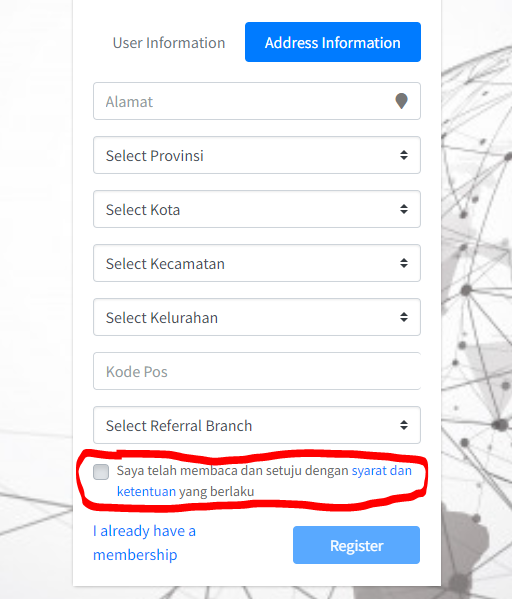Select the Address Information tab
The height and width of the screenshot is (599, 512).
tap(333, 42)
